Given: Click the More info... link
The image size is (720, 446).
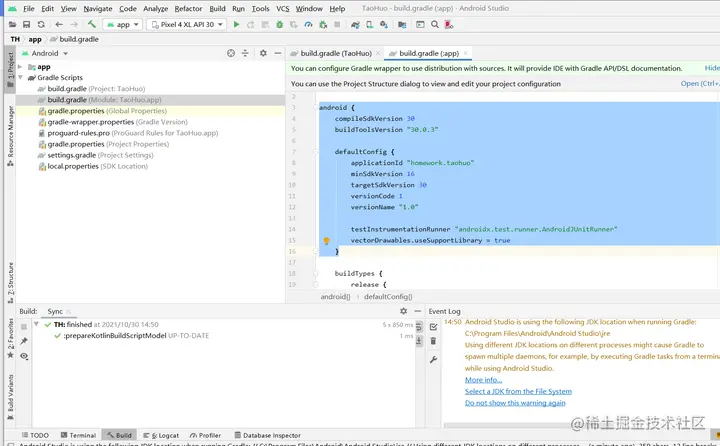Looking at the screenshot, I should (483, 380).
